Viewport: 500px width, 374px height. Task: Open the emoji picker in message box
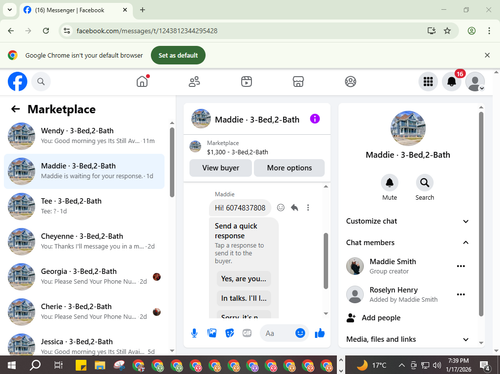[x=300, y=333]
